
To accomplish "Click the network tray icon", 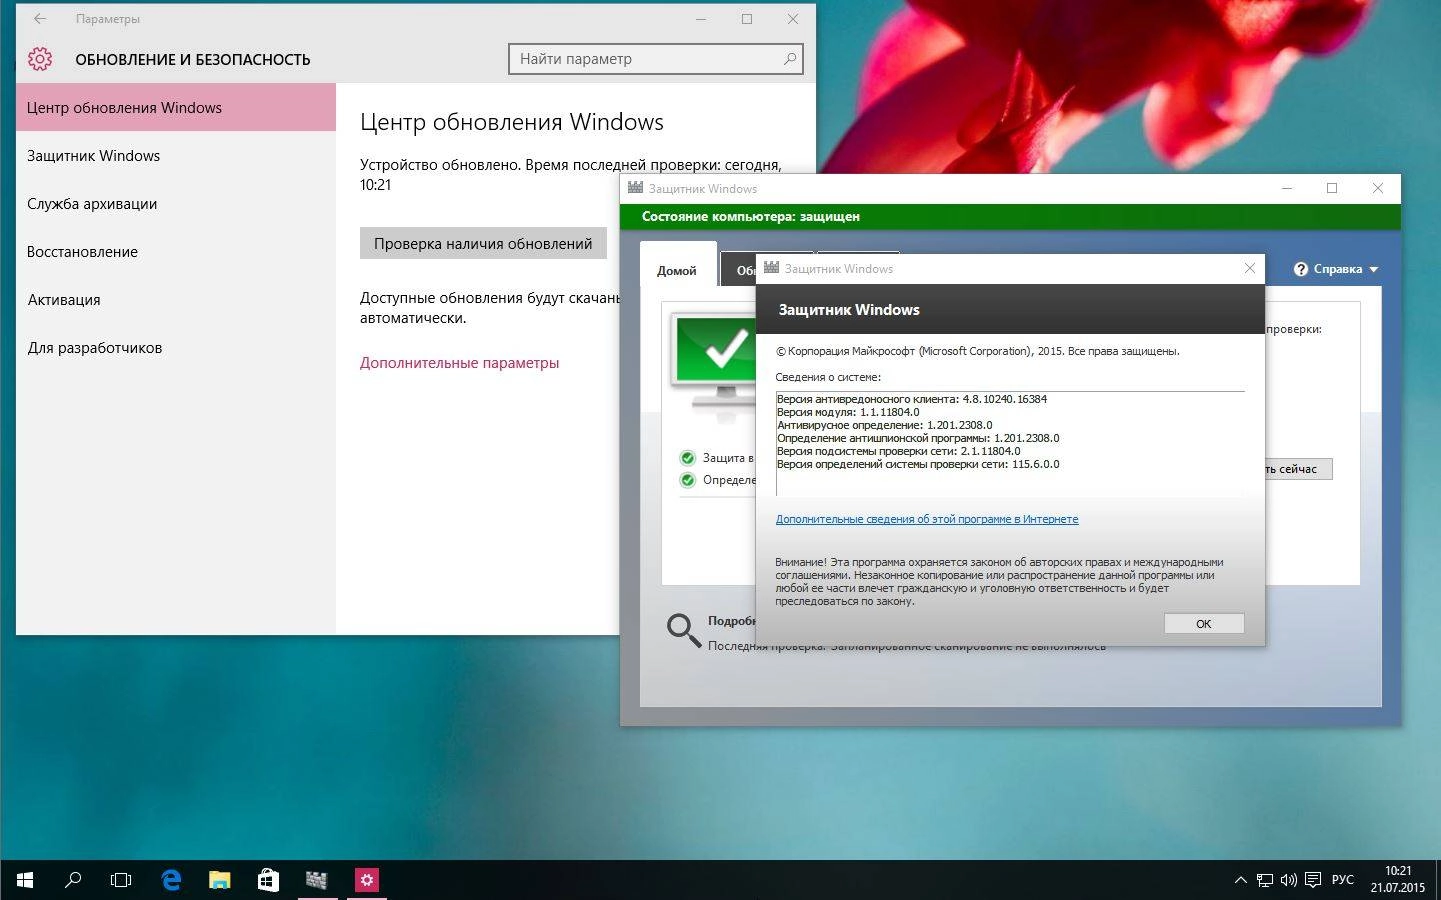I will tap(1265, 880).
